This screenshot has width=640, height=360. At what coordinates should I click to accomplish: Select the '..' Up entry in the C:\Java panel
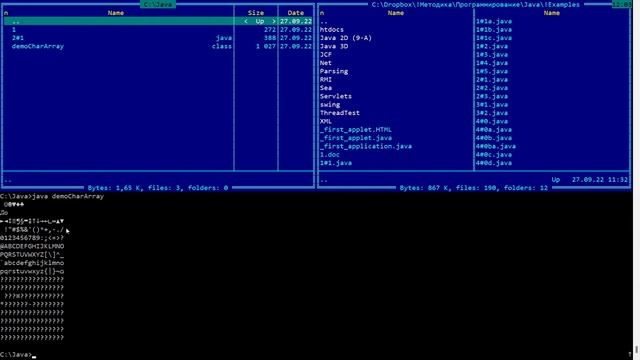tap(158, 21)
